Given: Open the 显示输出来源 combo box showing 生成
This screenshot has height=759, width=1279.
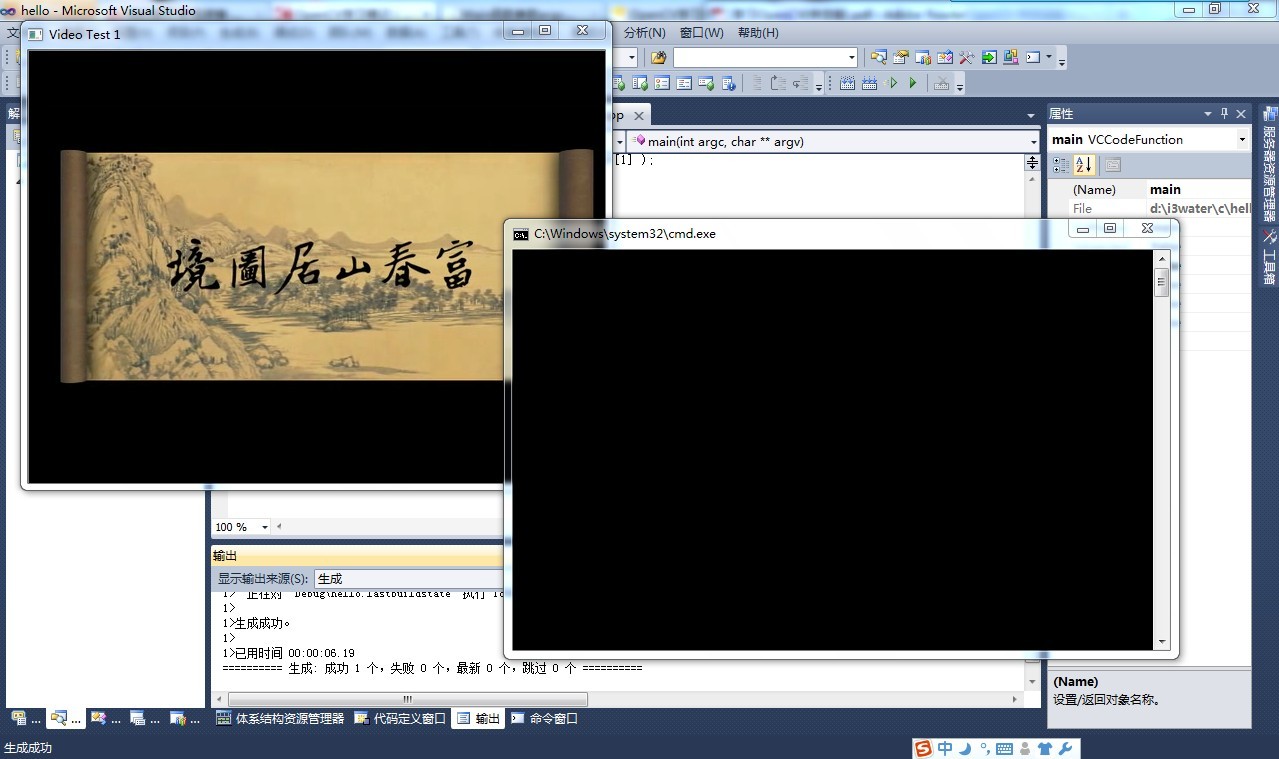Looking at the screenshot, I should (409, 579).
